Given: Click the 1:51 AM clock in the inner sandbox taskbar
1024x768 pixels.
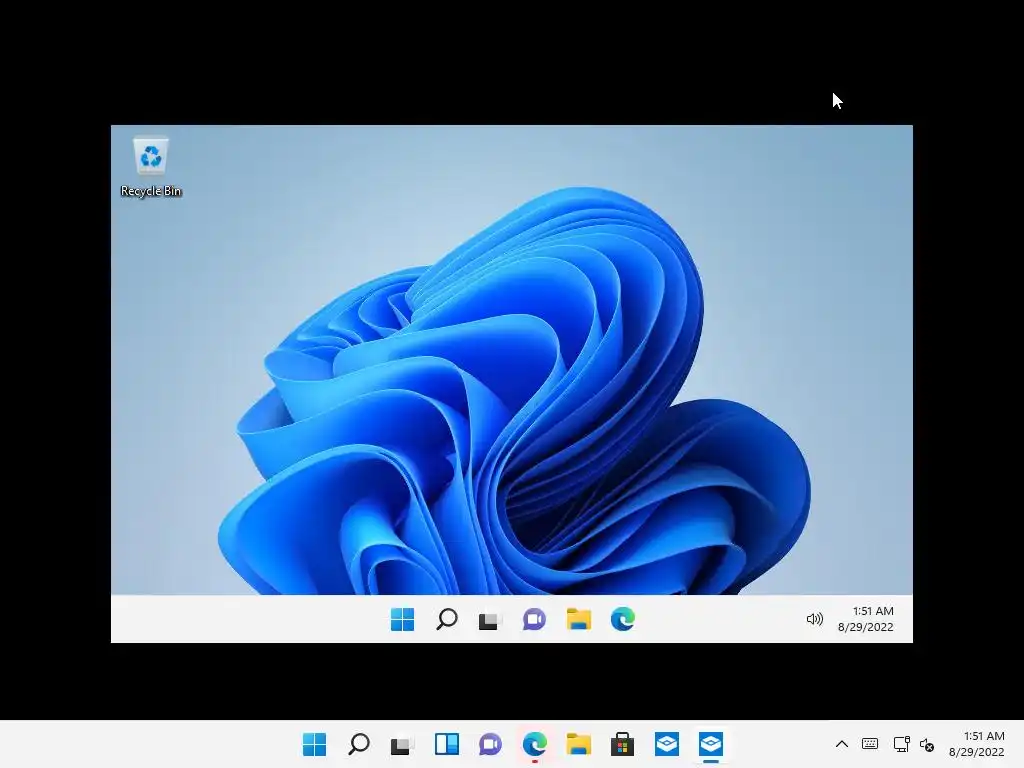Looking at the screenshot, I should [x=866, y=619].
